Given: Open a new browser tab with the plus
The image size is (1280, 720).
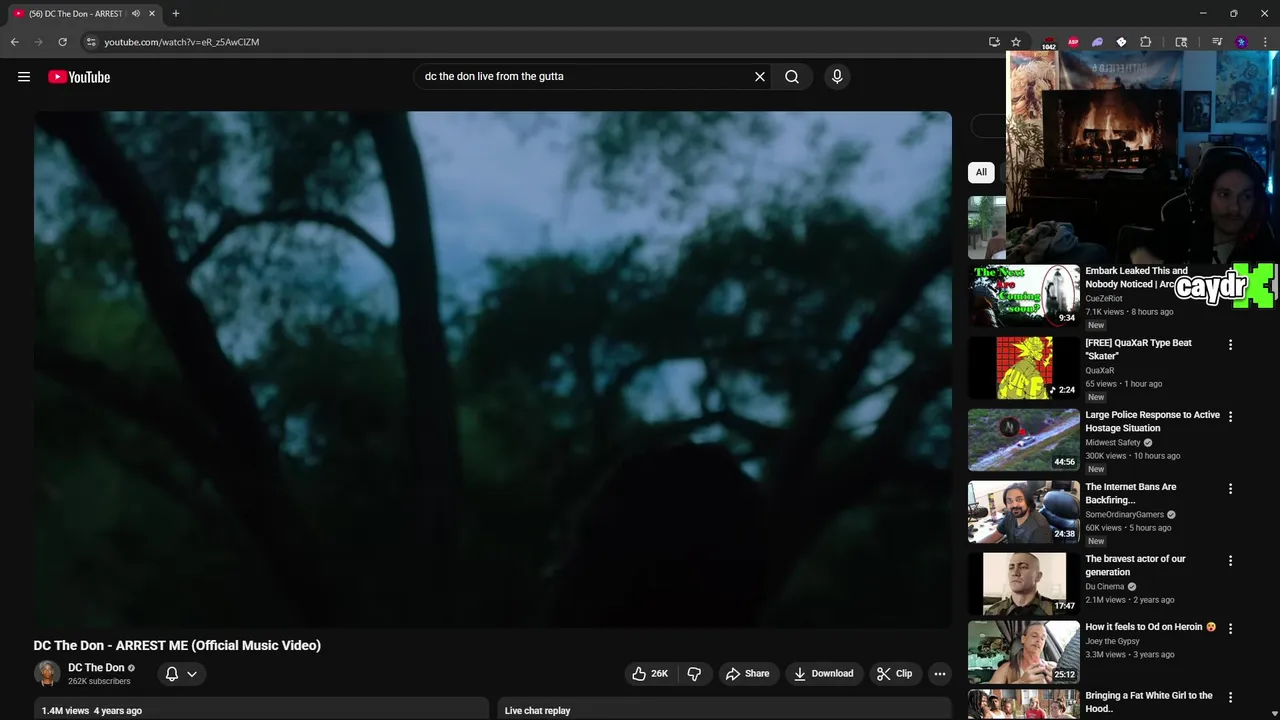Looking at the screenshot, I should click(176, 14).
